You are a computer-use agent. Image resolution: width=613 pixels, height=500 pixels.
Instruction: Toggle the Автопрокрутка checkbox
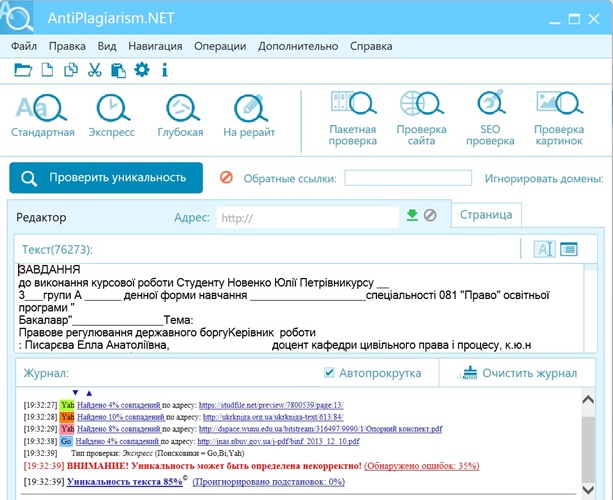coord(329,373)
